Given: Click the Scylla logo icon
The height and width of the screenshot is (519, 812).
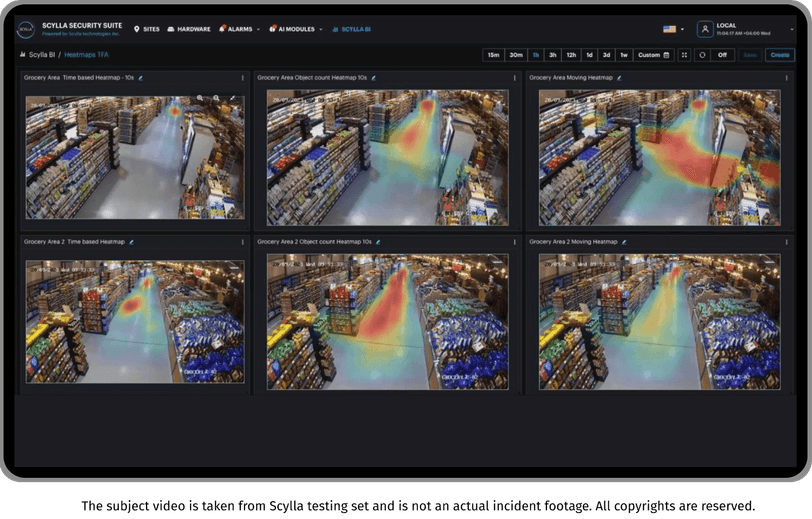Looking at the screenshot, I should (x=25, y=29).
